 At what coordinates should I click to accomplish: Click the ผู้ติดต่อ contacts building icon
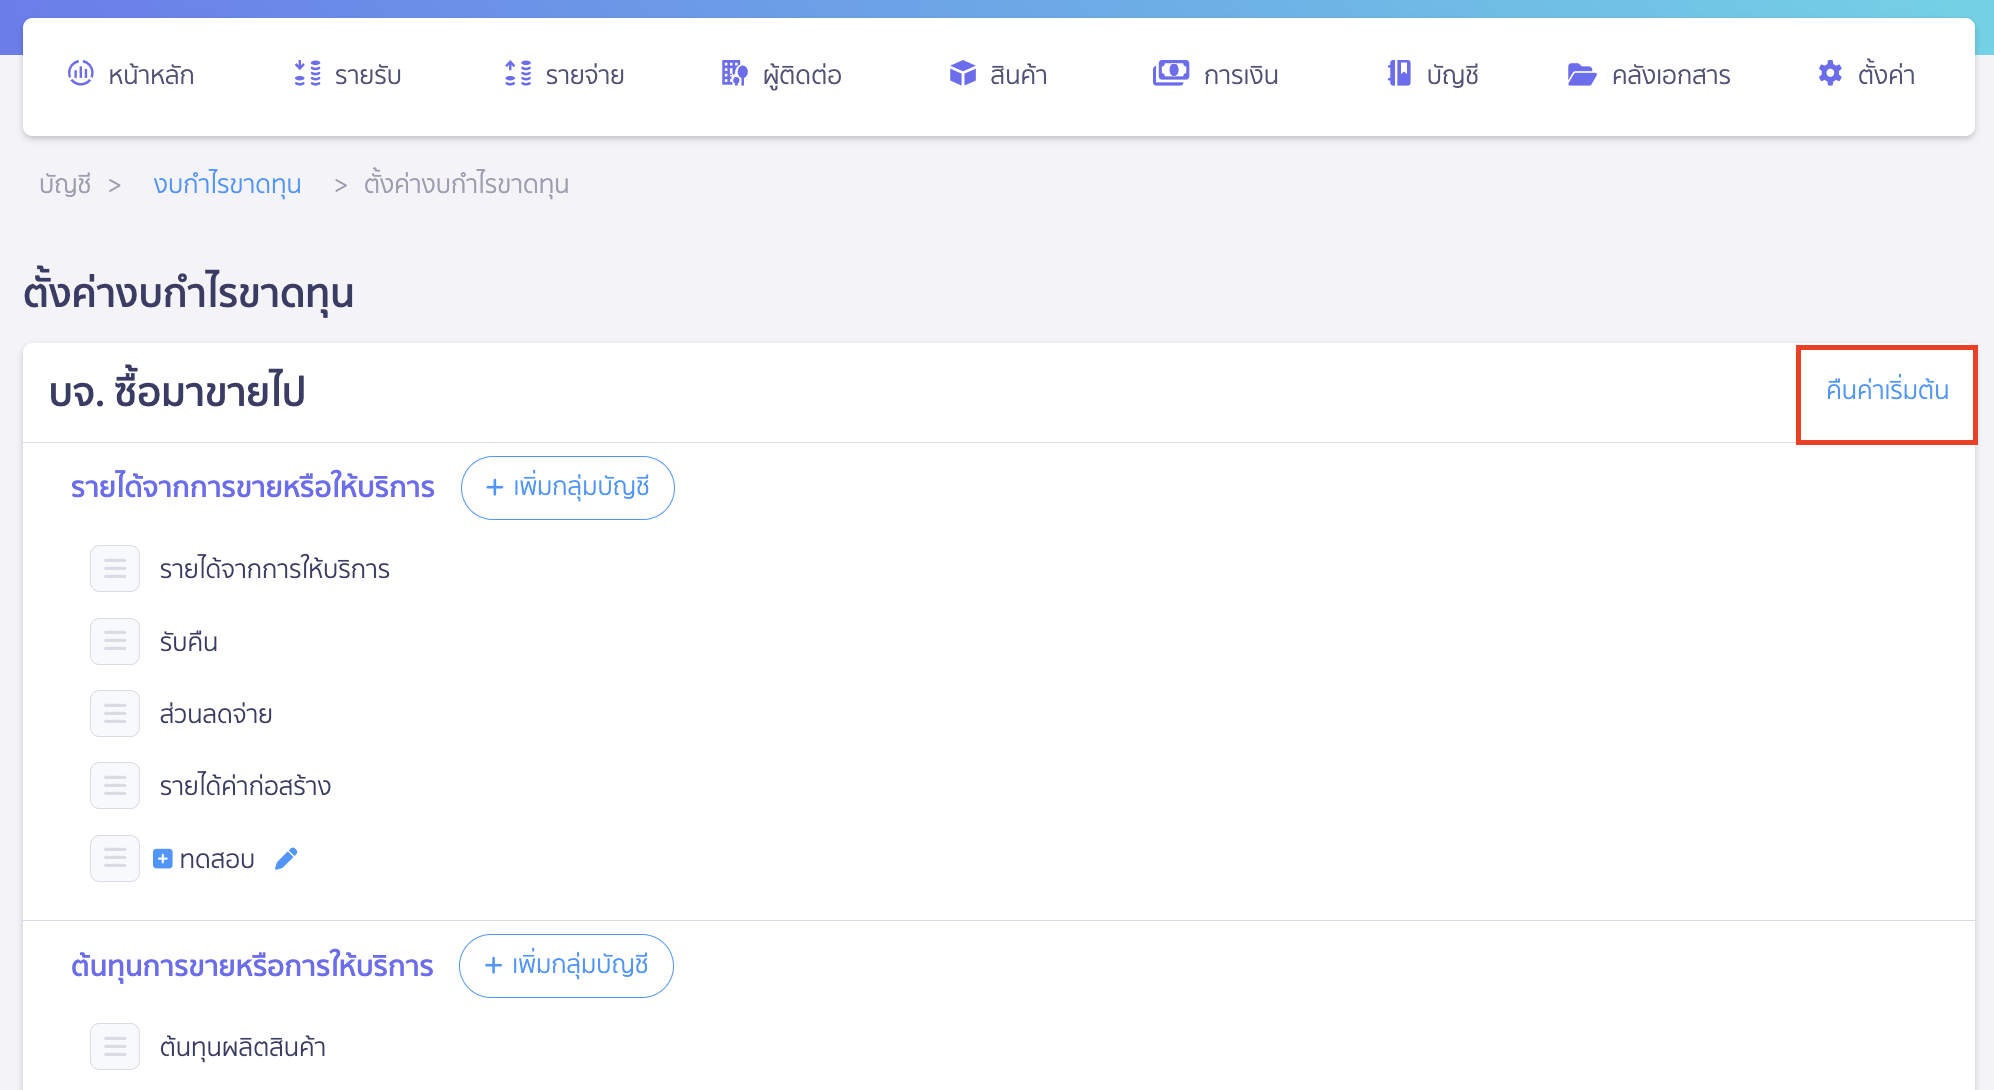click(x=734, y=73)
